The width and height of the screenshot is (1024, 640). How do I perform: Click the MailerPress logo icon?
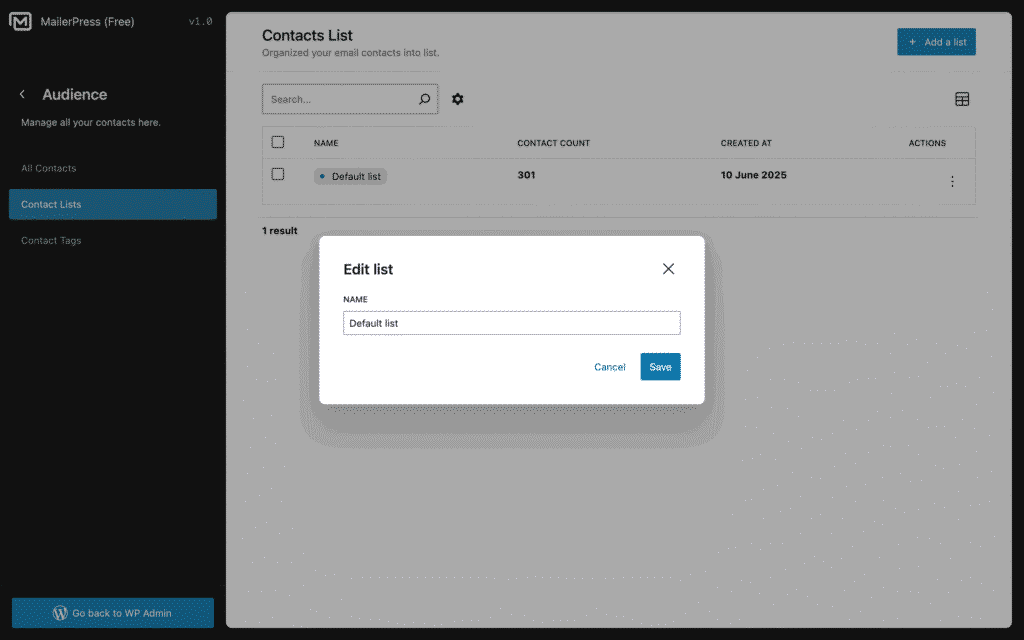[20, 20]
